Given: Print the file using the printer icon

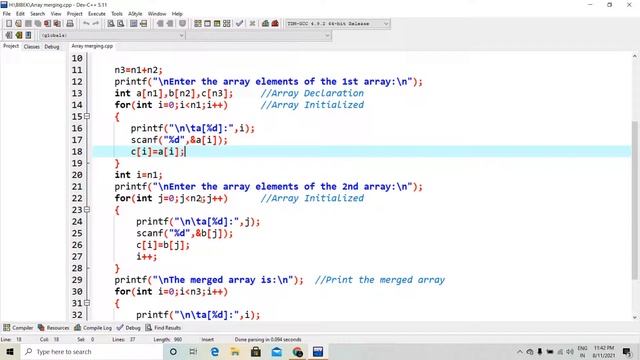Looking at the screenshot, I should tap(70, 24).
